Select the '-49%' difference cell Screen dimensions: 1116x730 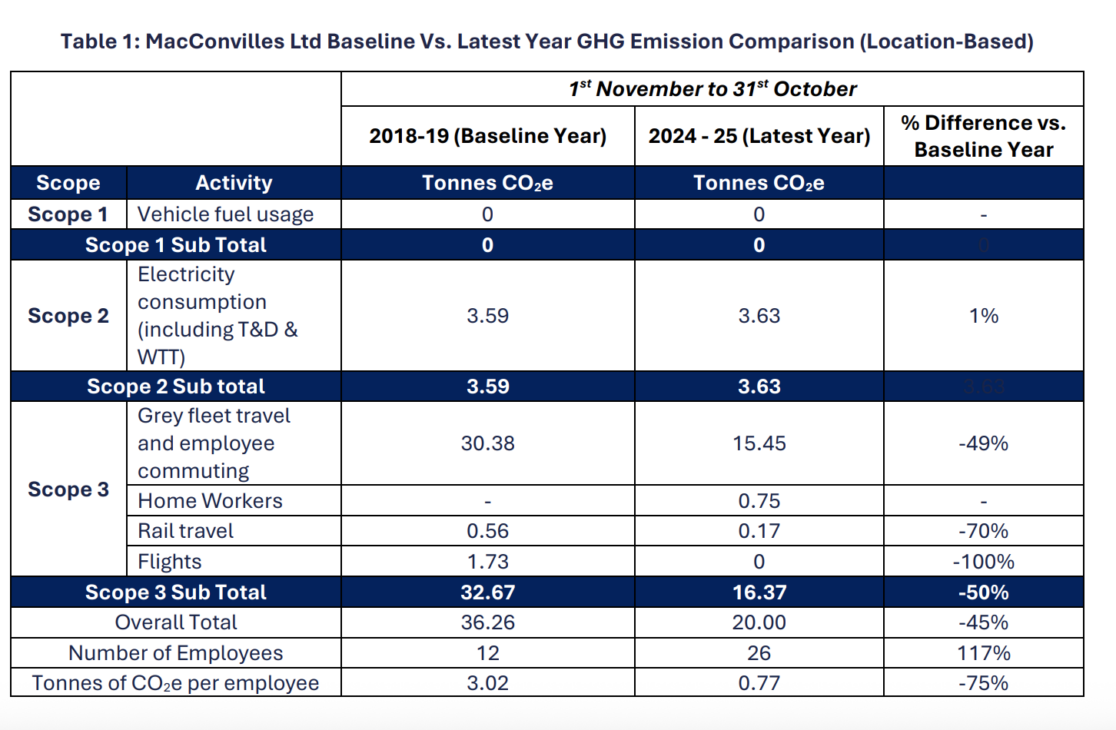pyautogui.click(x=984, y=443)
